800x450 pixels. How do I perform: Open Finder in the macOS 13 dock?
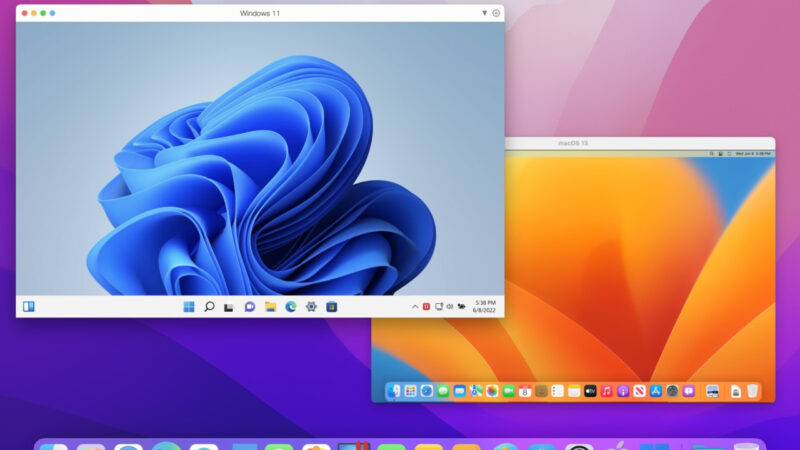tap(394, 391)
